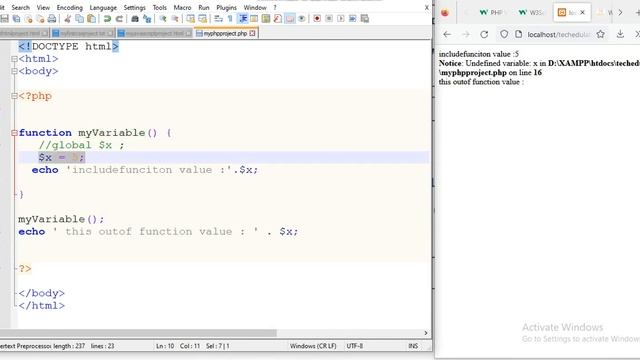Screen dimensions: 640x360
Task: Click the horizontal scrollbar right arrow
Action: (x=426, y=333)
